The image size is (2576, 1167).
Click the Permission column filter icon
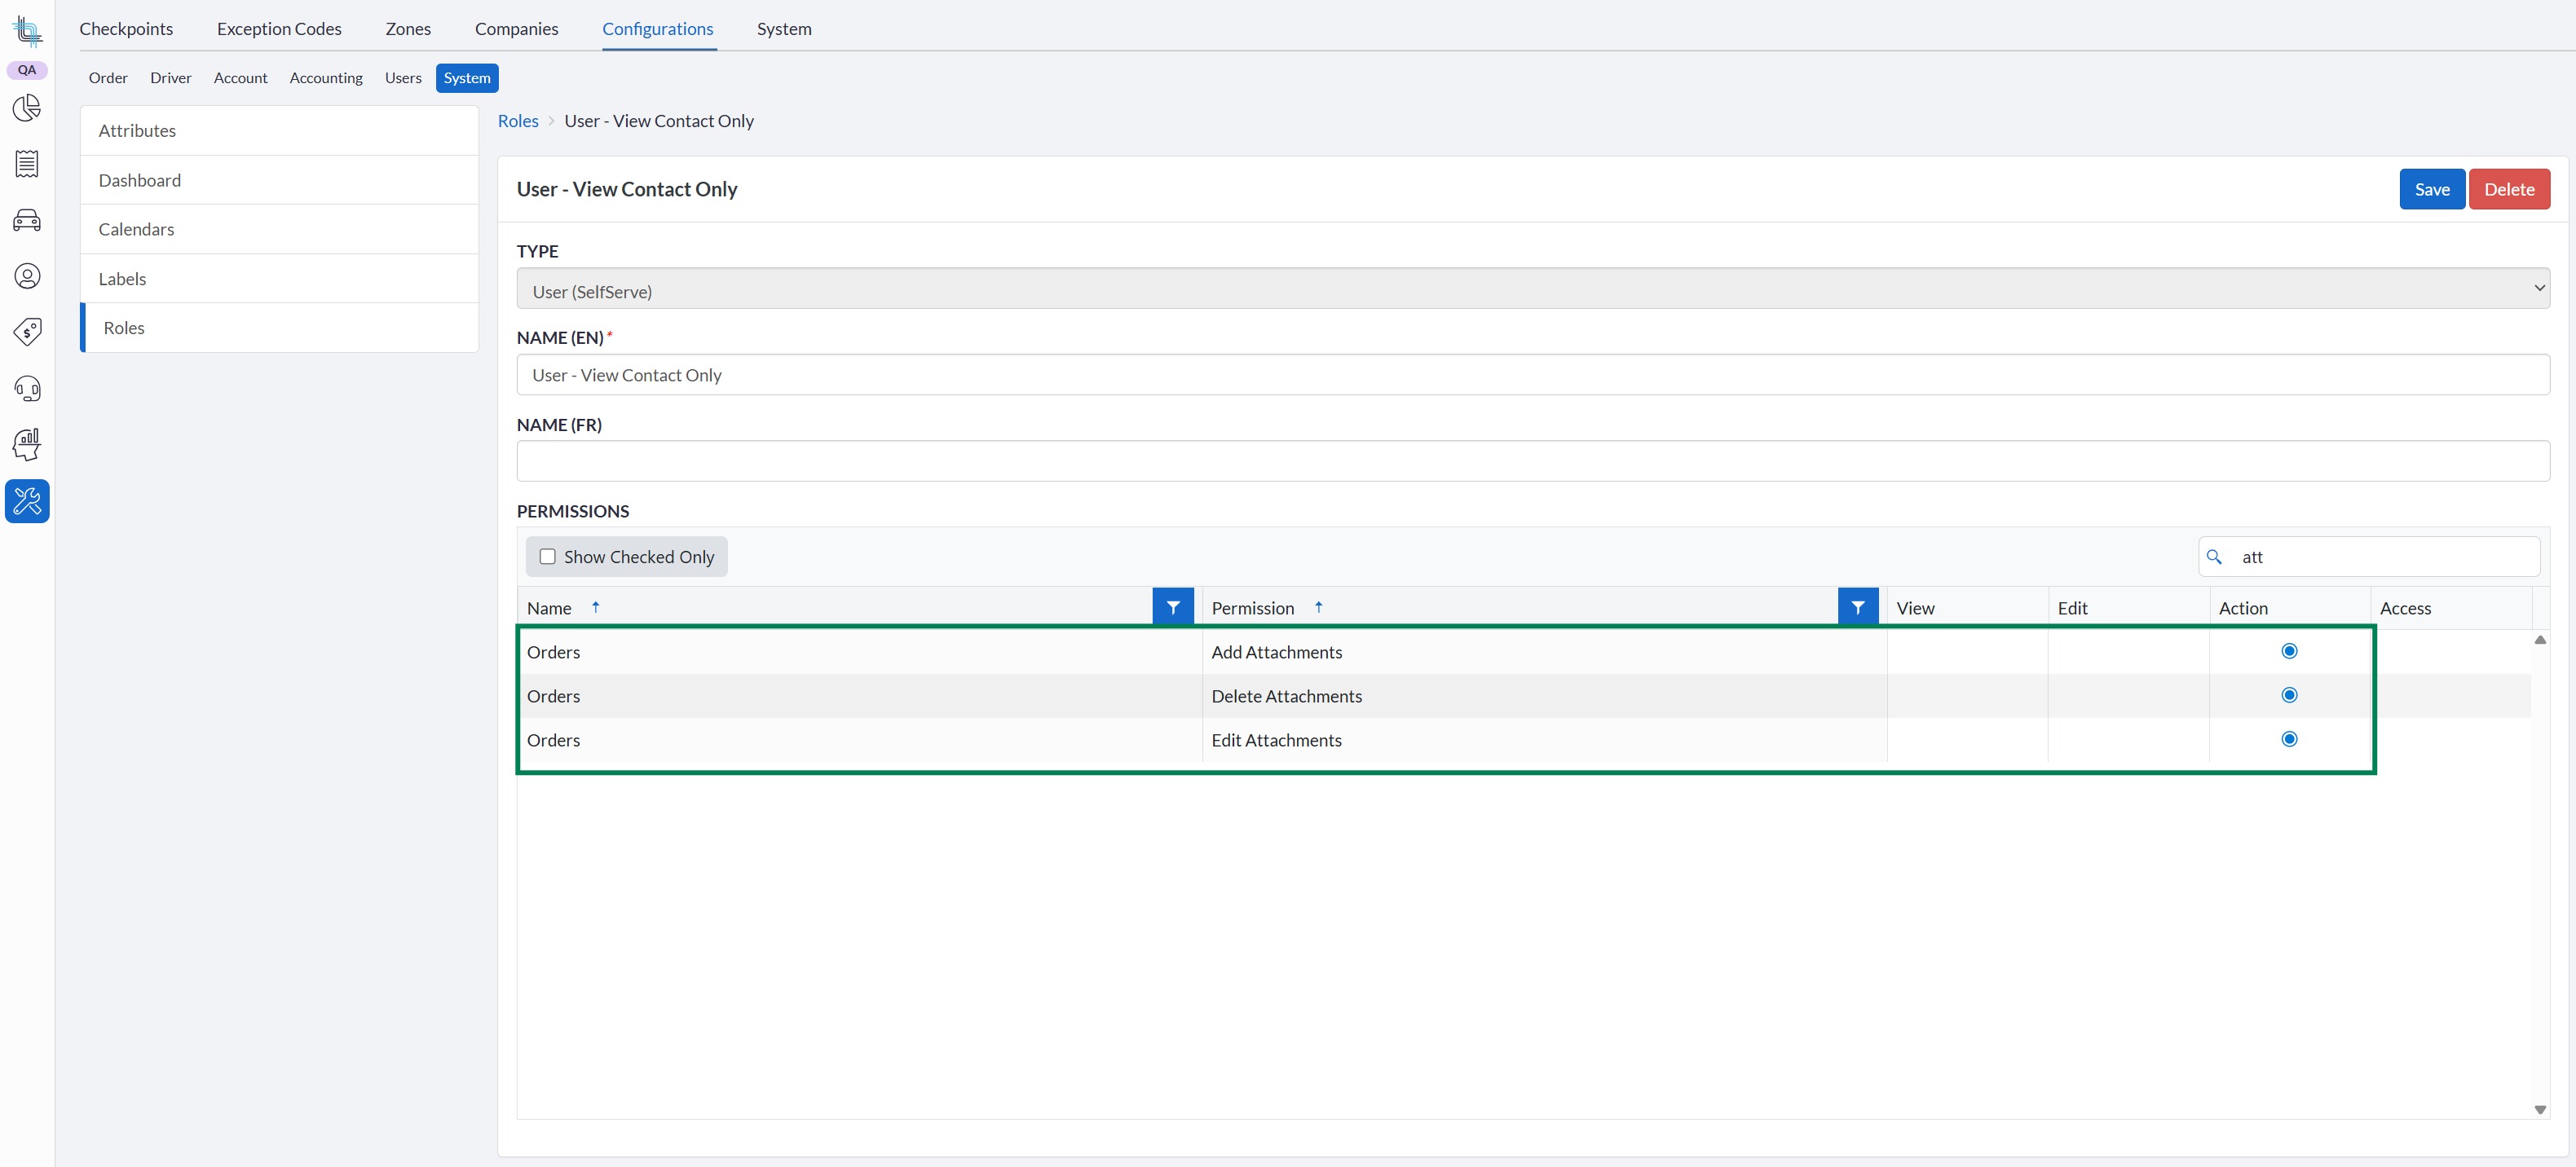pos(1857,607)
